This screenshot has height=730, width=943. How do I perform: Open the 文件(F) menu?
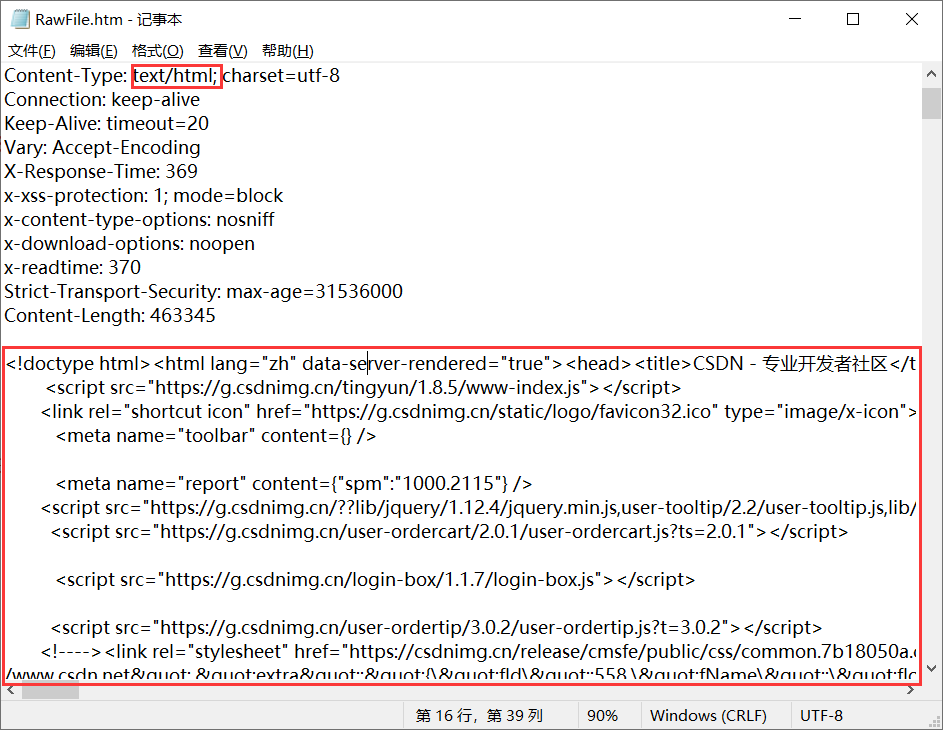coord(31,51)
